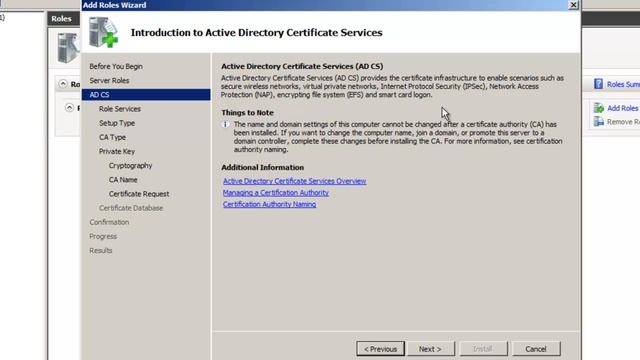The width and height of the screenshot is (640, 360).
Task: Select Setup Type step
Action: pyautogui.click(x=117, y=123)
